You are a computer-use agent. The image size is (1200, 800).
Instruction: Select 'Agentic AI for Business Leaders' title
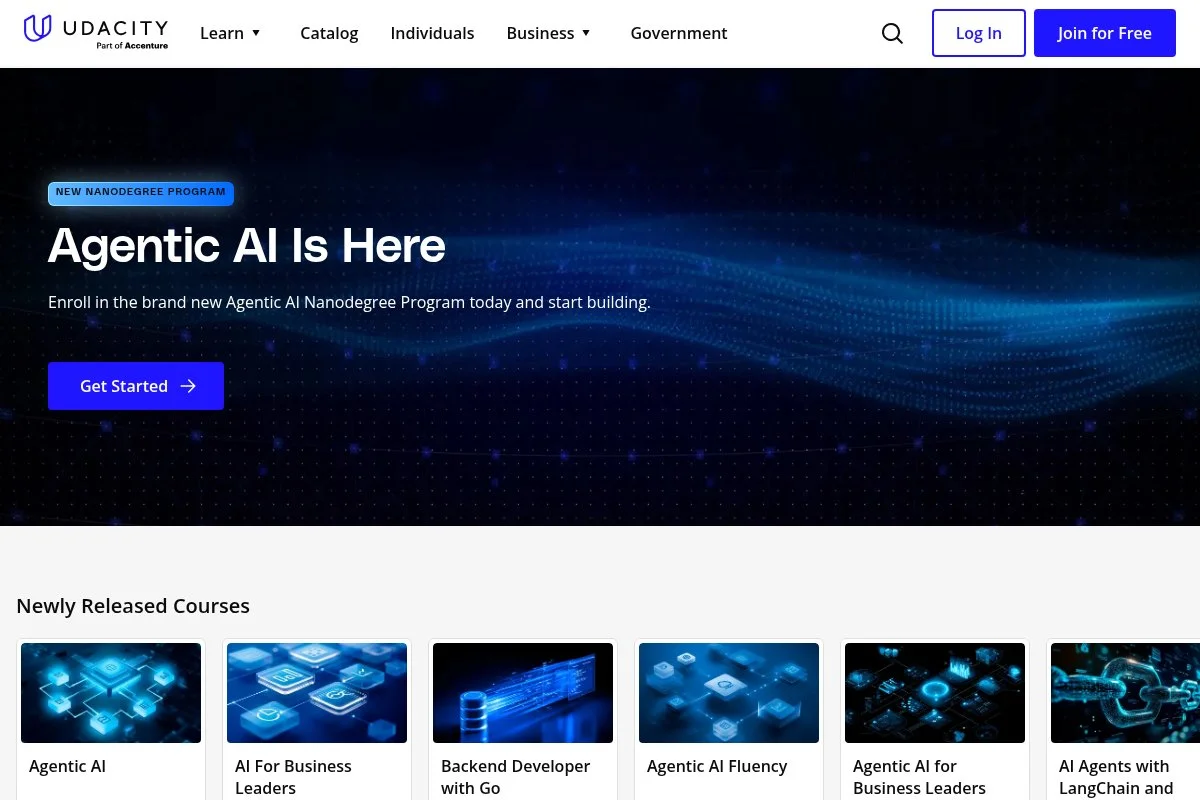(919, 777)
